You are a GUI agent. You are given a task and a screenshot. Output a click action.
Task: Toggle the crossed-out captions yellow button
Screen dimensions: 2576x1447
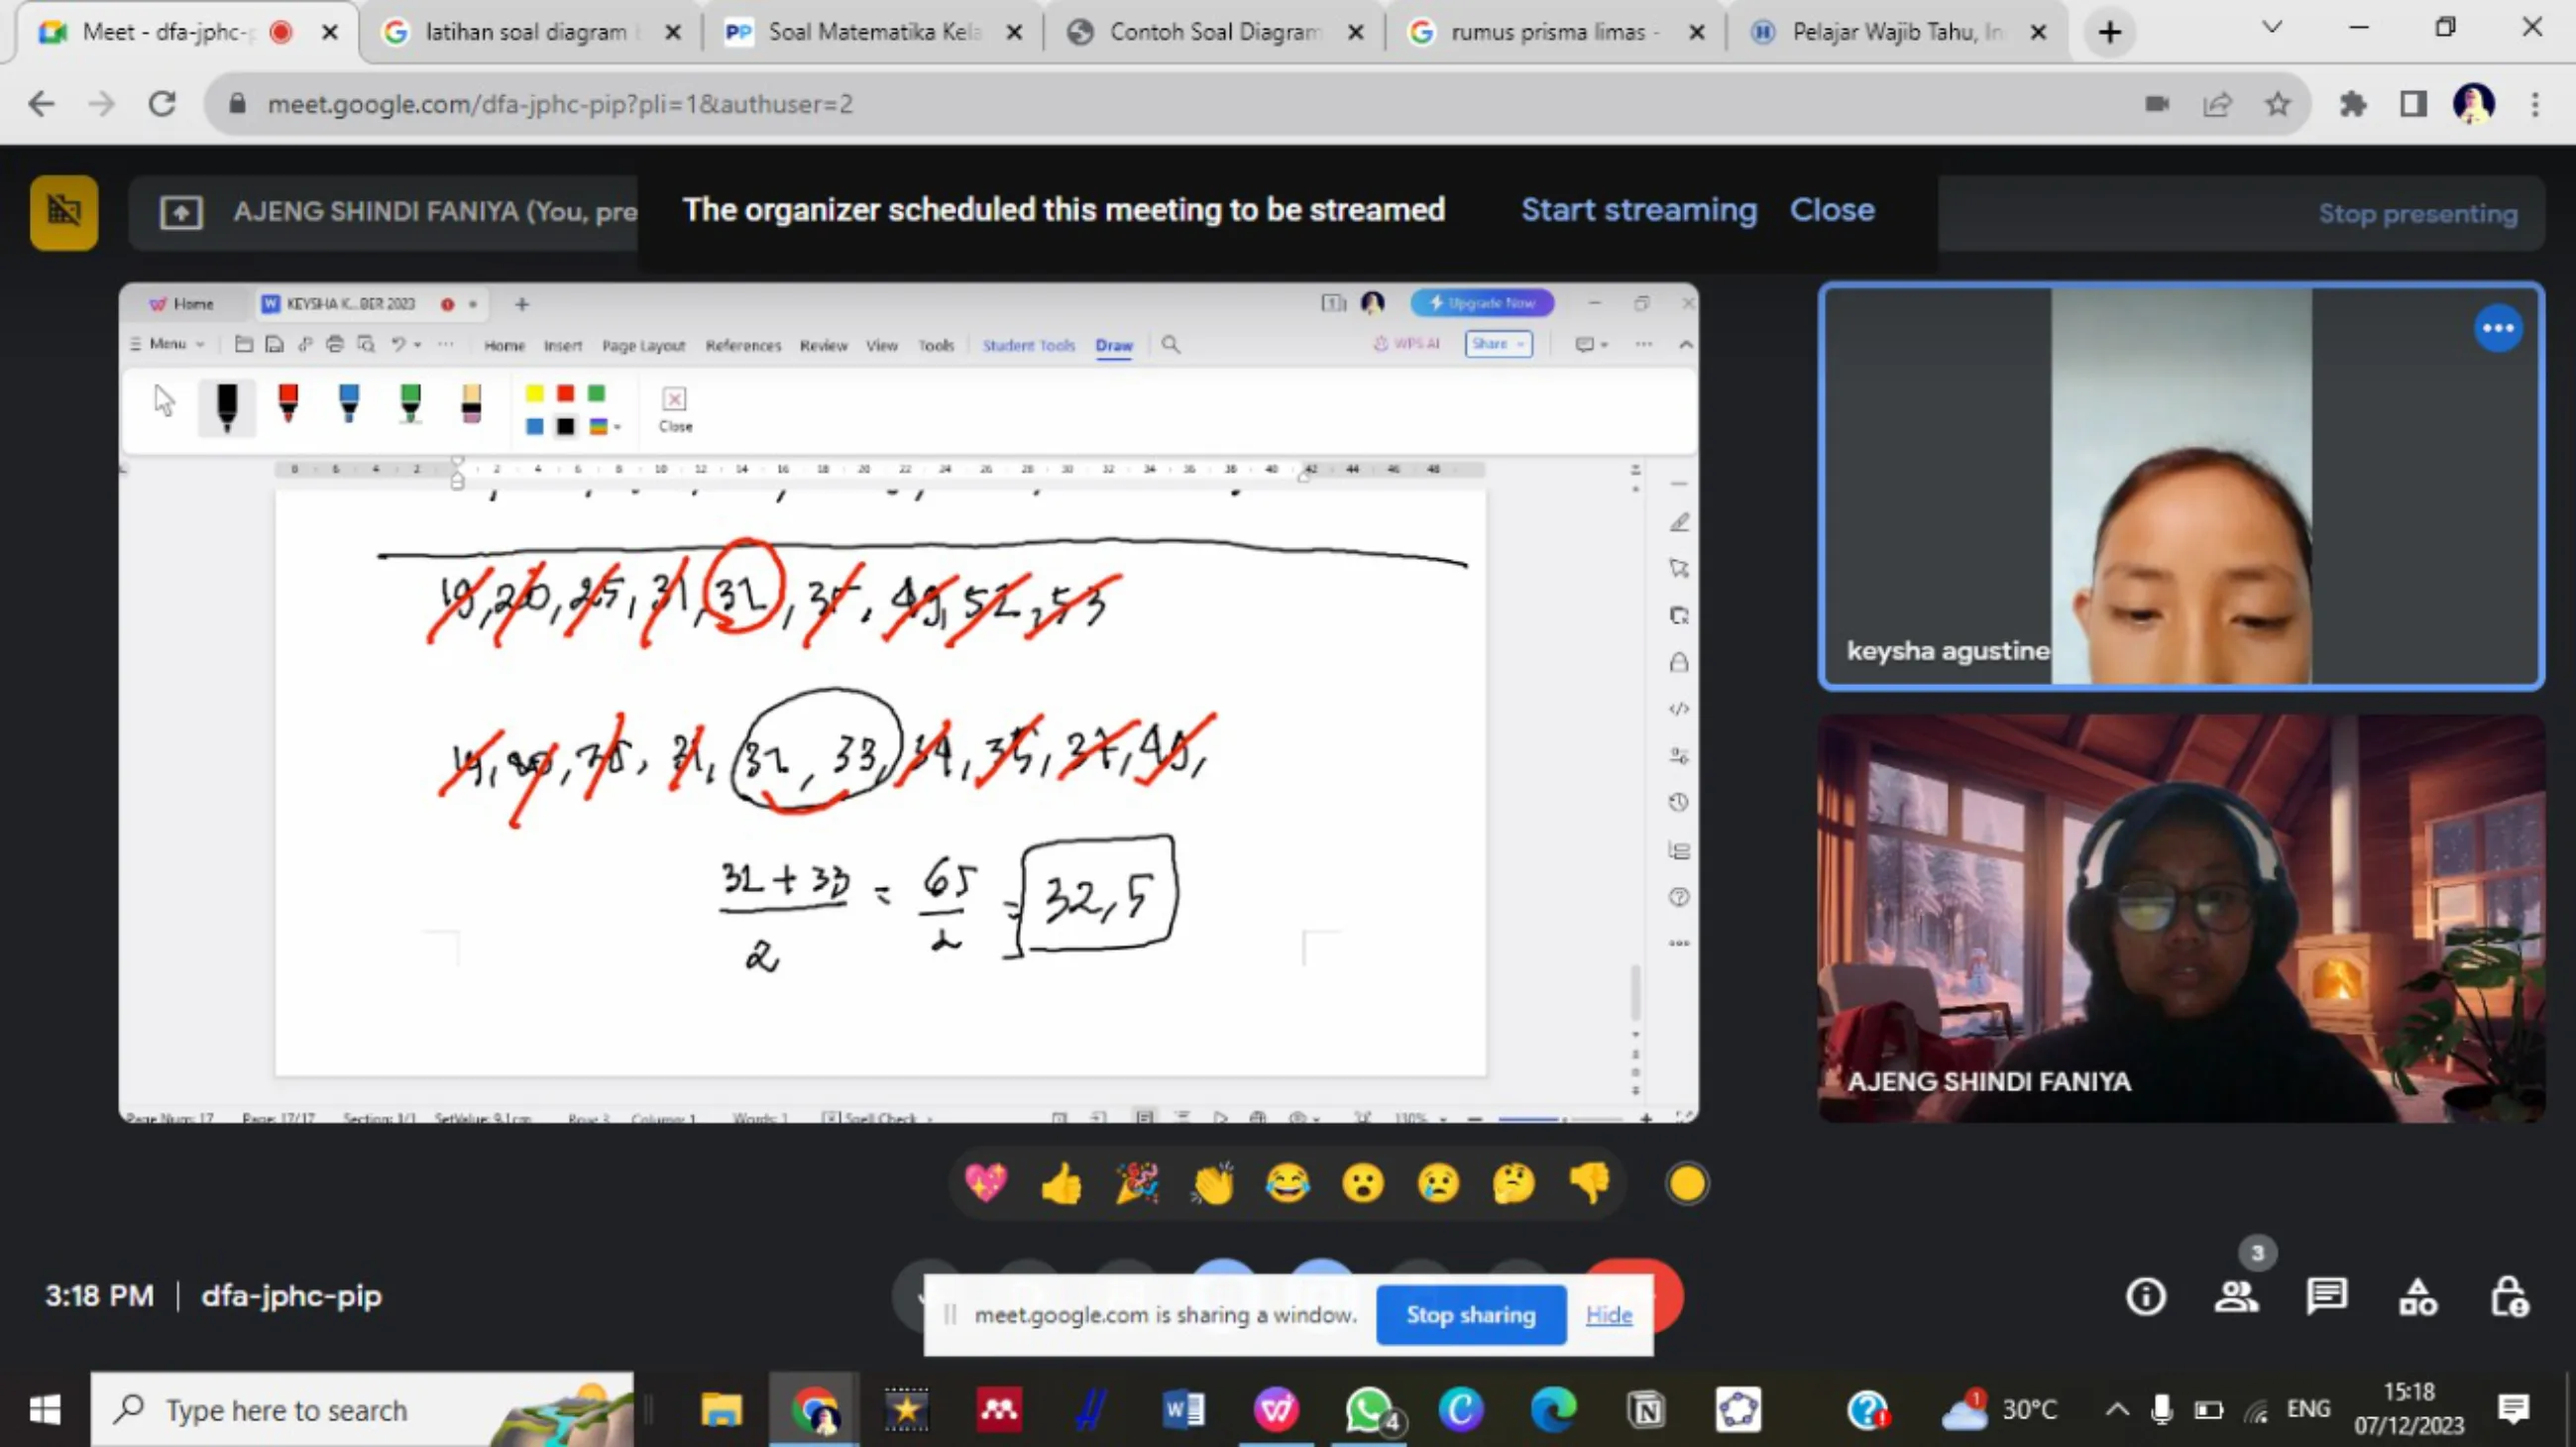click(64, 212)
